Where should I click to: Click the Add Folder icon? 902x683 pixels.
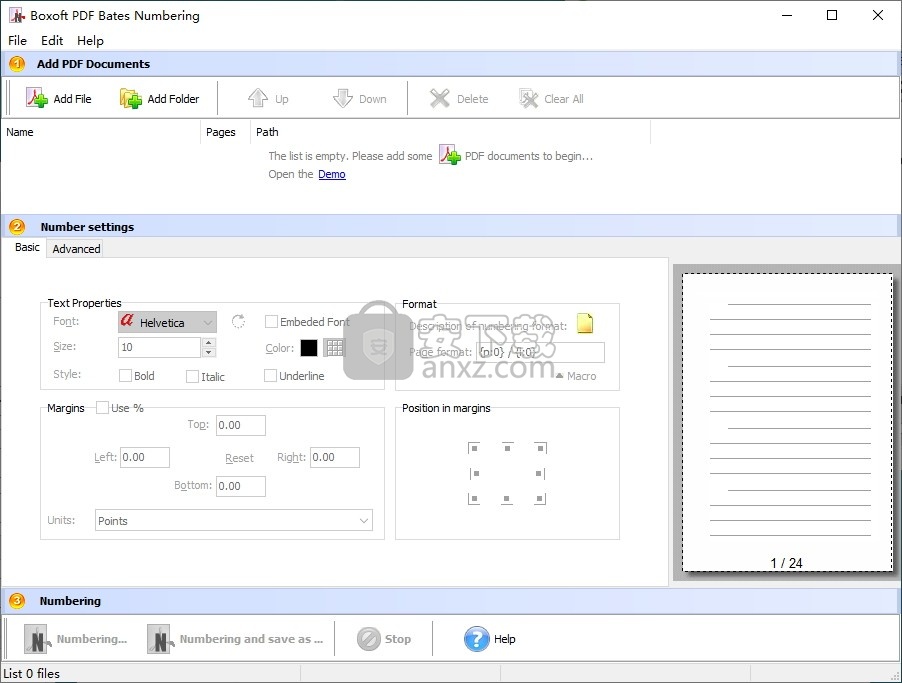pos(131,98)
